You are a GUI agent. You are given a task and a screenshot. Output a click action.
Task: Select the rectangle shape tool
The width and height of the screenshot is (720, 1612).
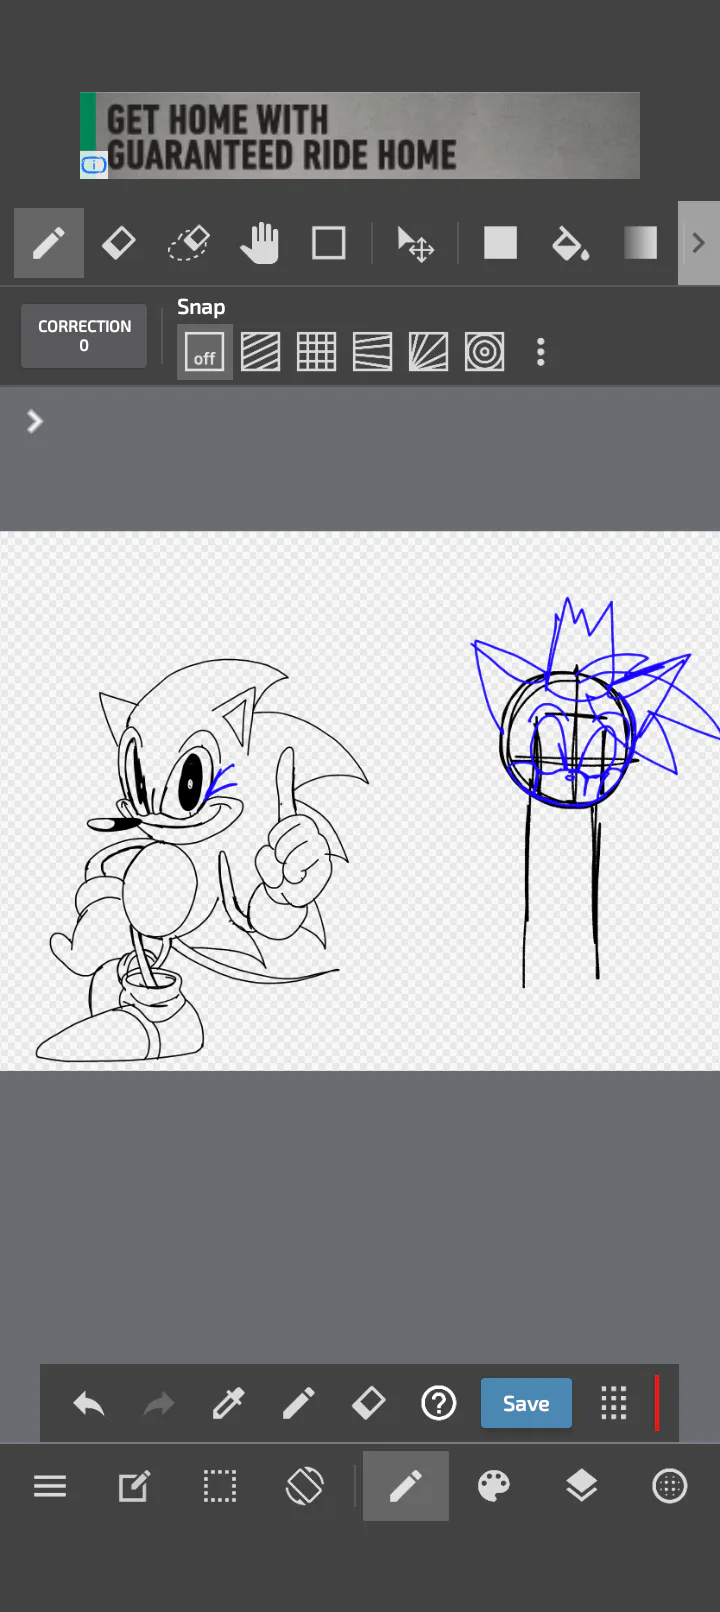329,243
